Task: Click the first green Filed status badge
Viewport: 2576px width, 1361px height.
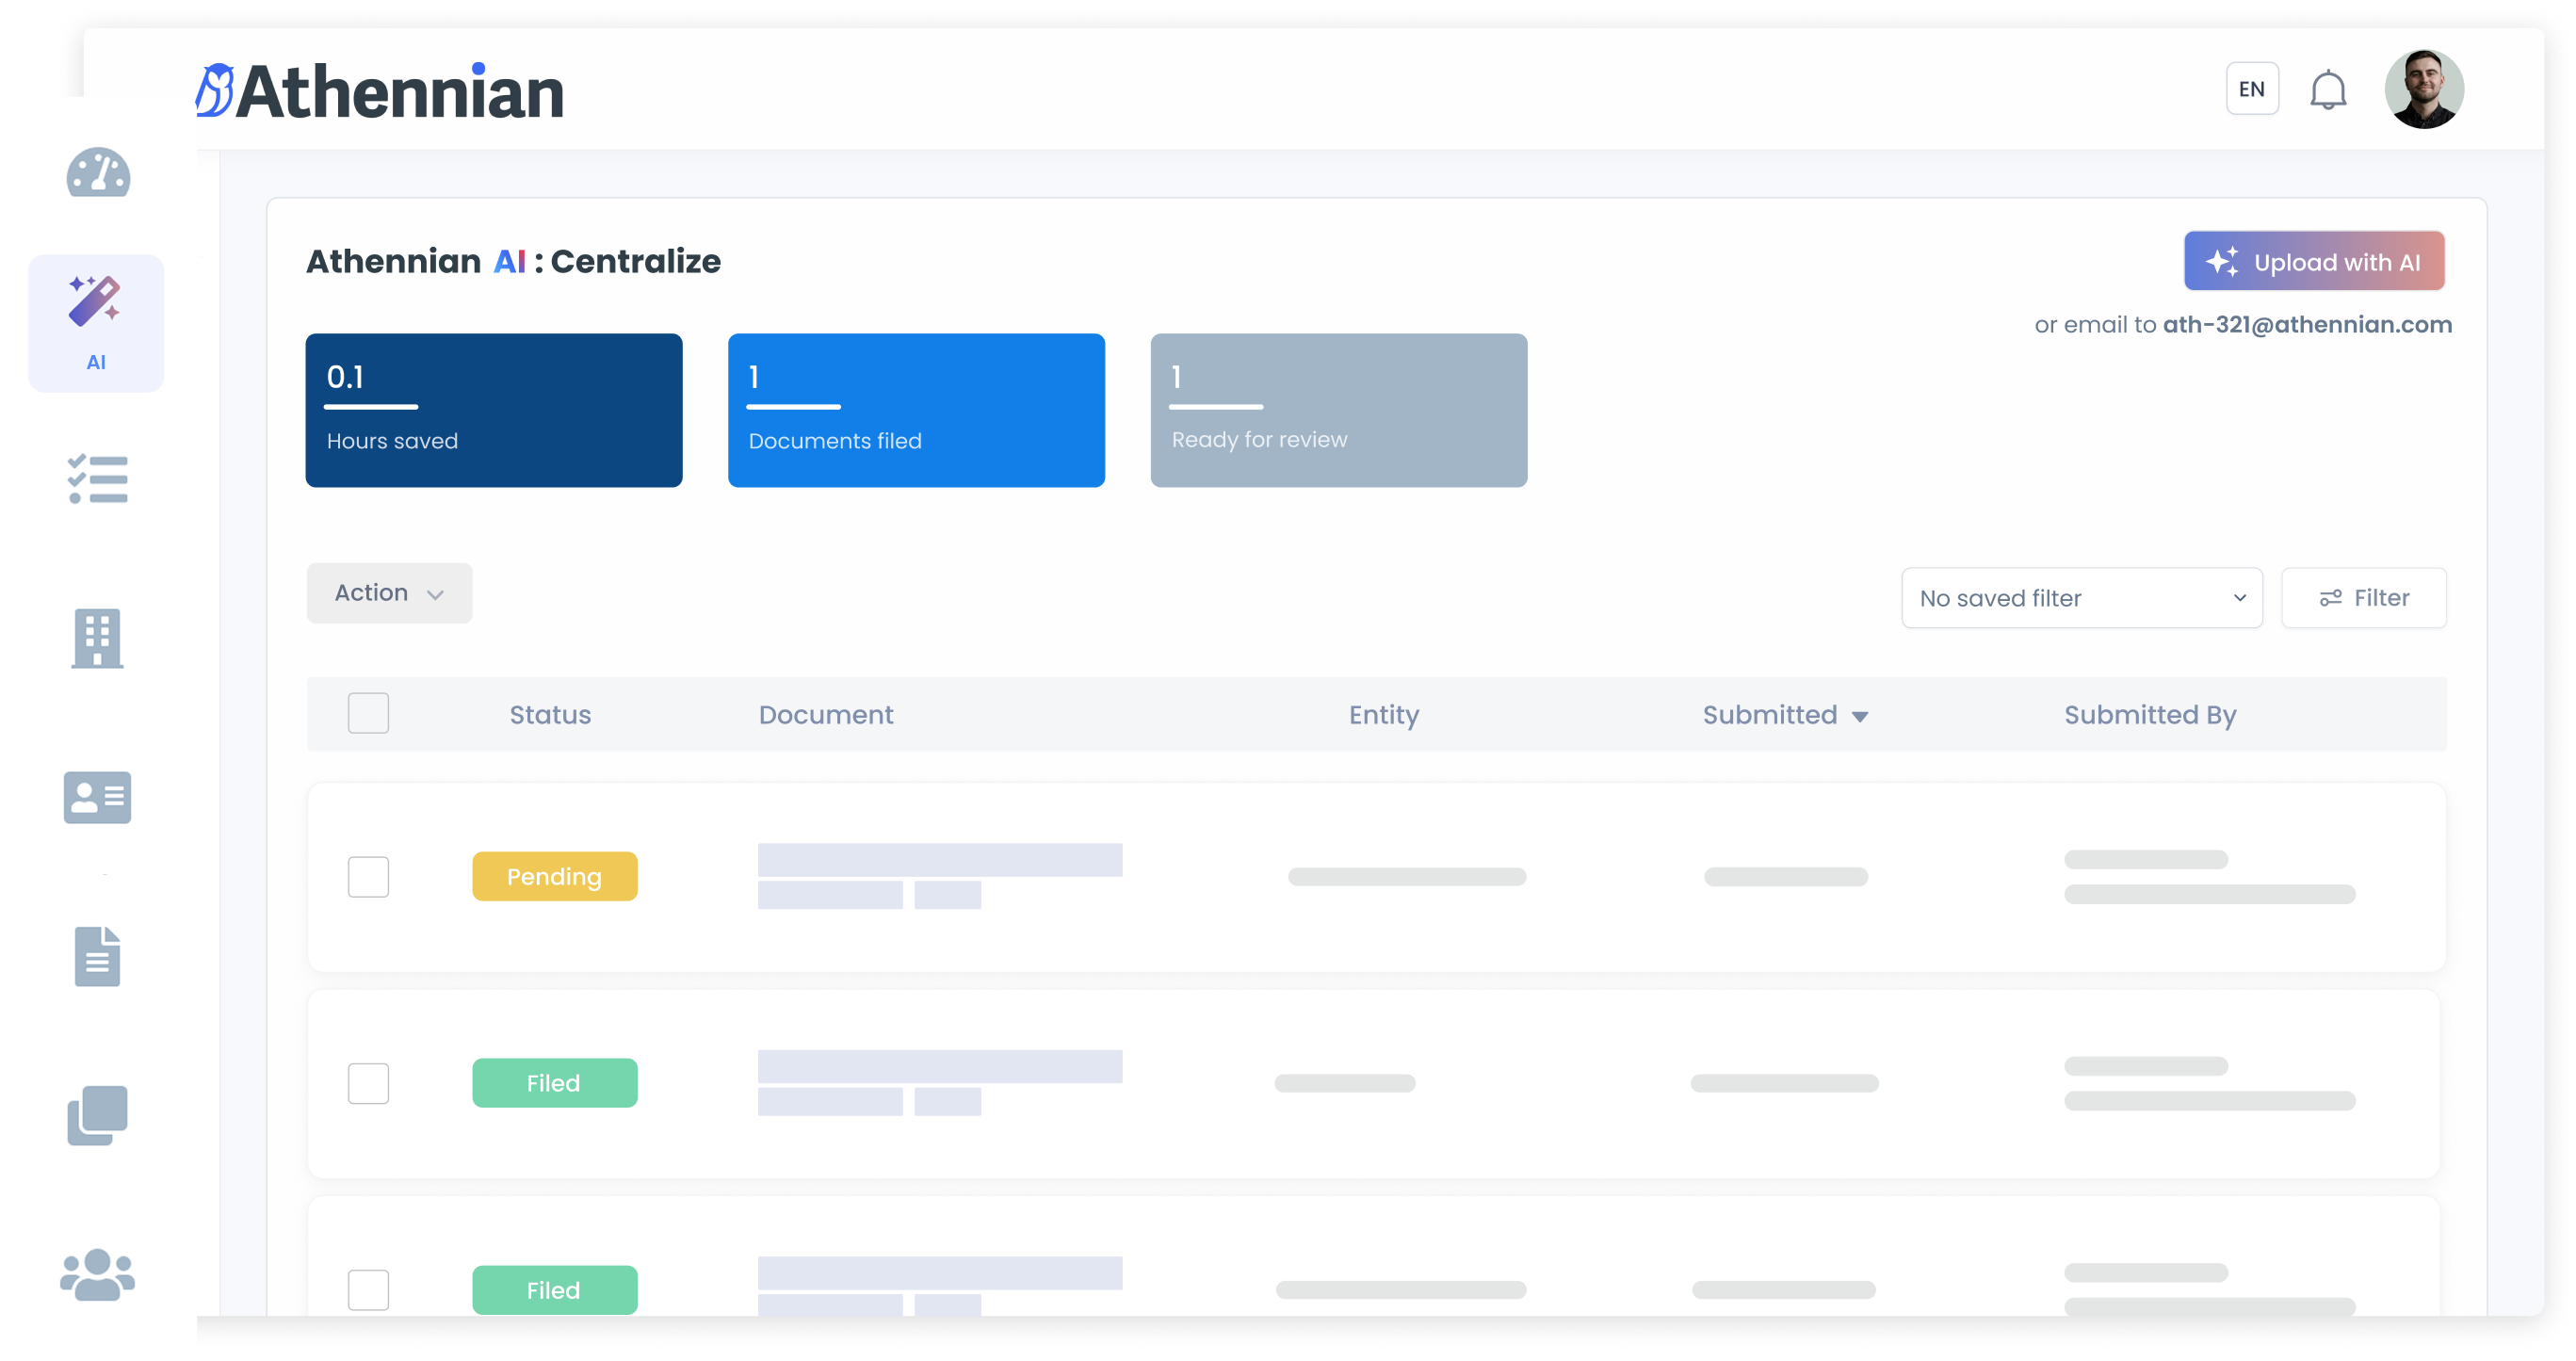Action: coord(554,1083)
